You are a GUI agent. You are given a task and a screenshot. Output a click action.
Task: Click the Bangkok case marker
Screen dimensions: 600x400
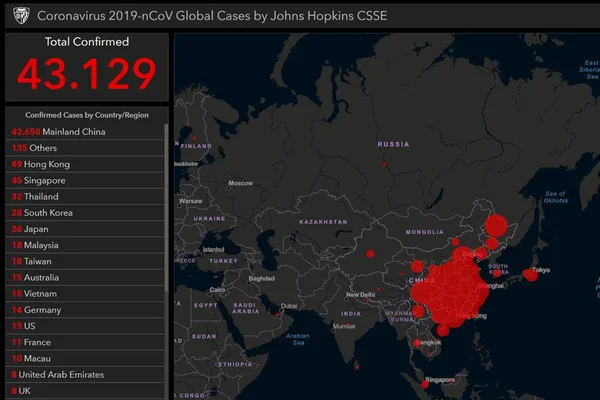click(x=417, y=343)
